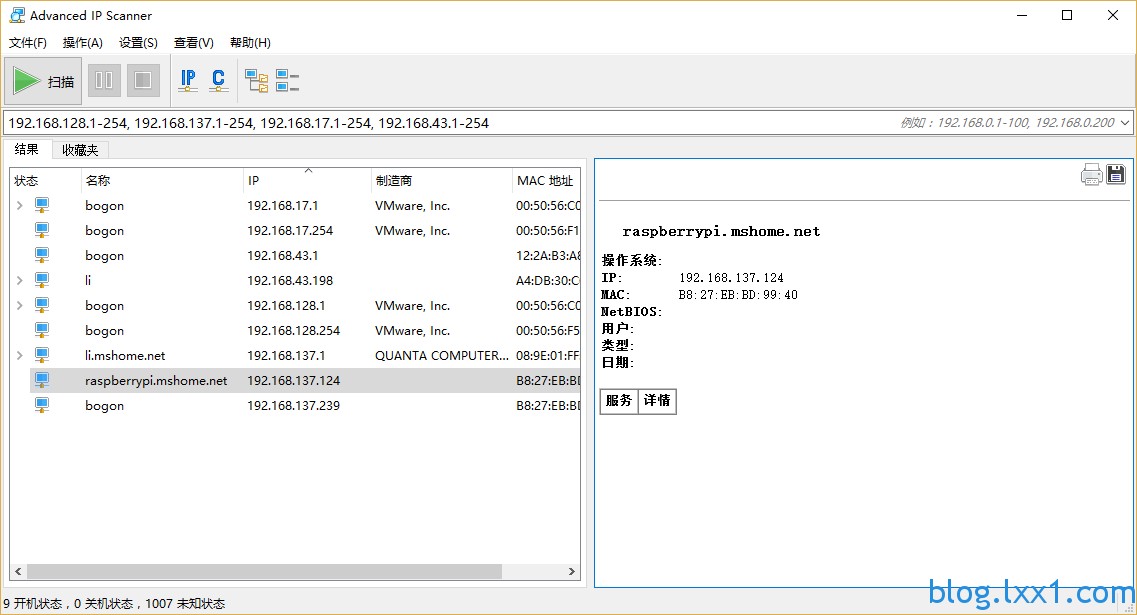This screenshot has width=1137, height=615.
Task: Sort by the 状态 column header
Action: coord(45,181)
